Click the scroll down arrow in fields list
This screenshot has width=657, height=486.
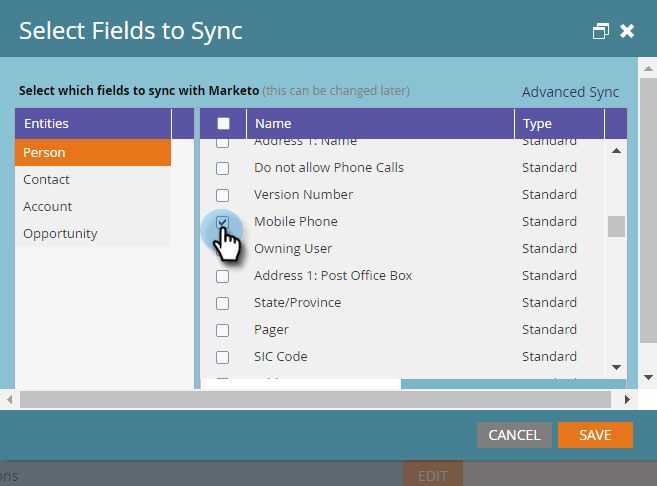click(x=616, y=367)
